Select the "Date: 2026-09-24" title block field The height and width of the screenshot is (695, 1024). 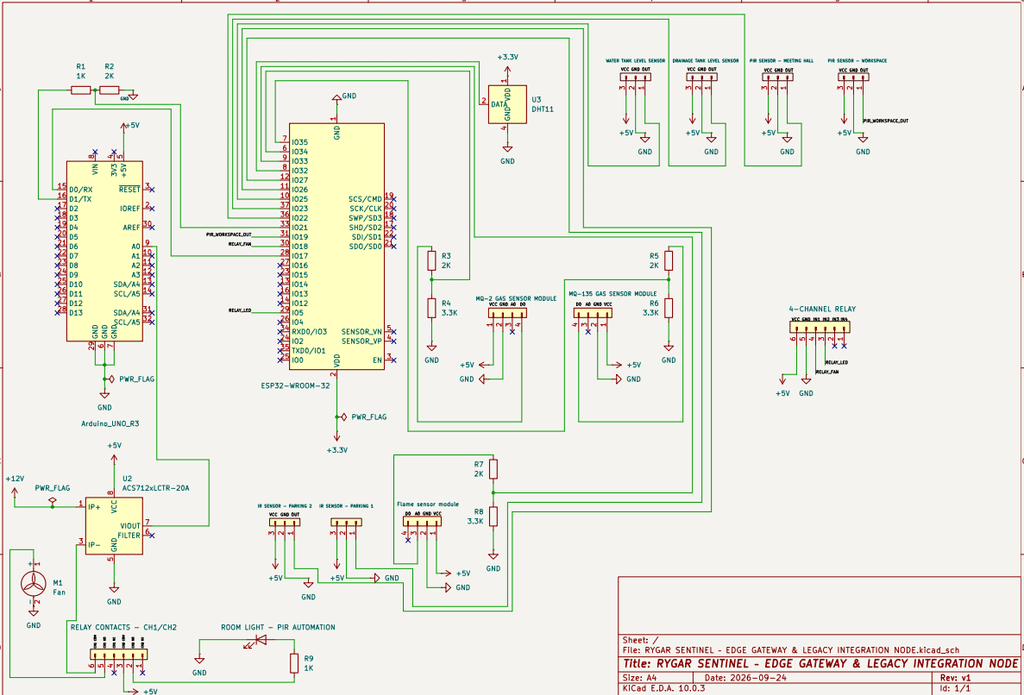click(748, 677)
